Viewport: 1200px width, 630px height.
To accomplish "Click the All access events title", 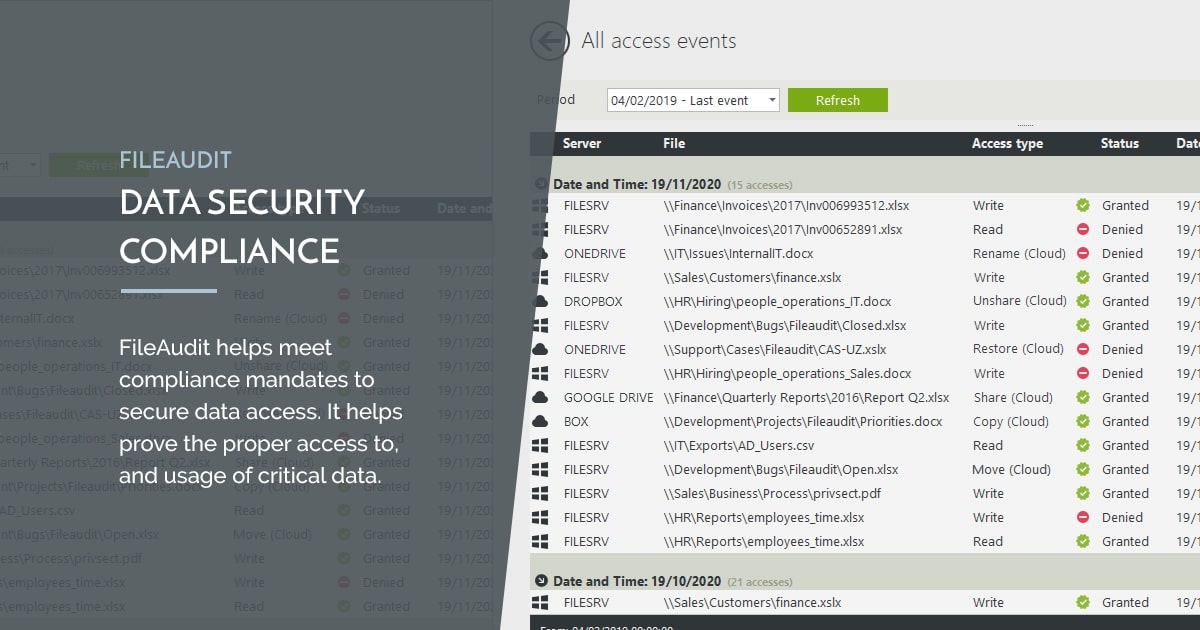I will click(x=659, y=41).
